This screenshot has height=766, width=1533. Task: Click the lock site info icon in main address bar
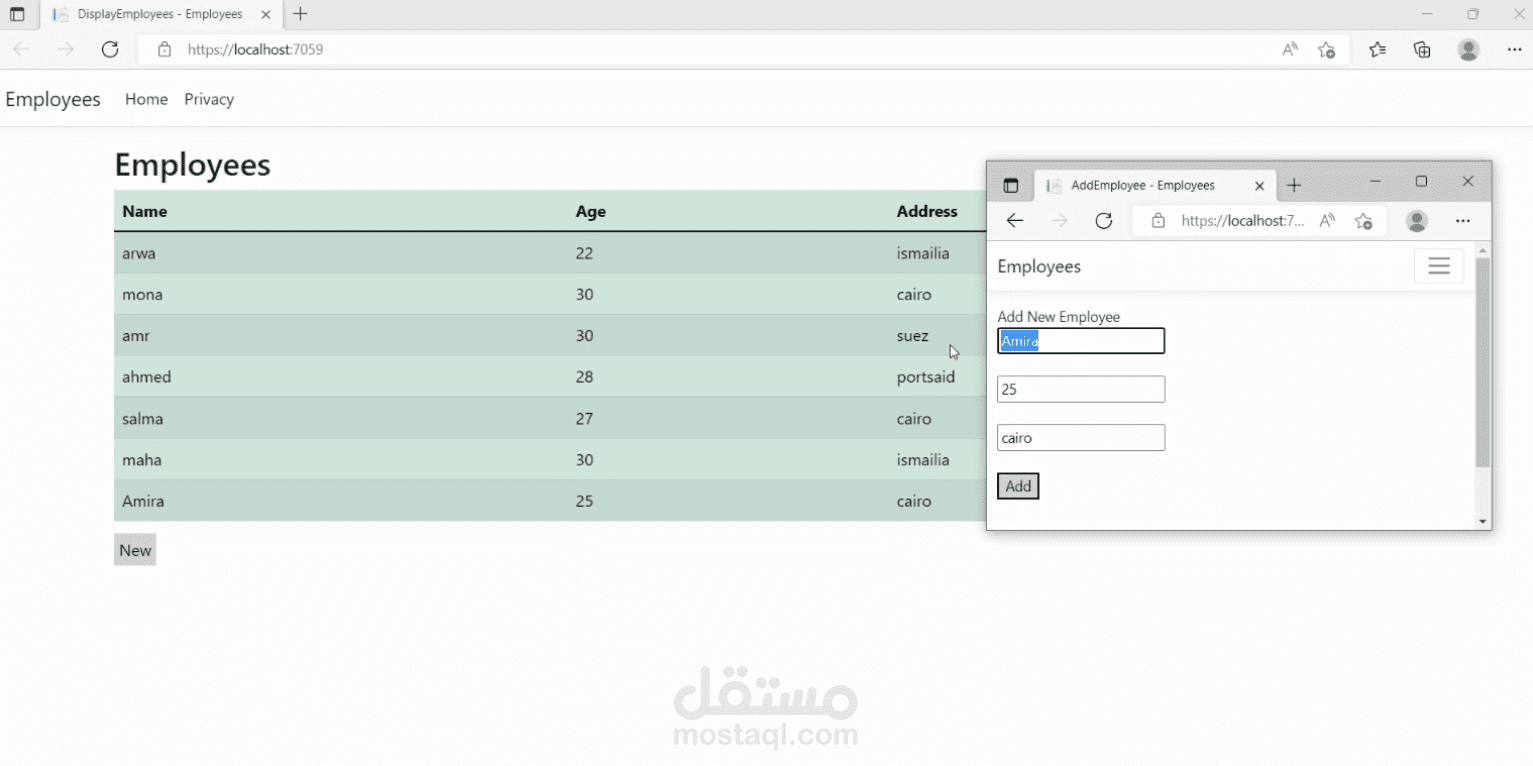(165, 49)
